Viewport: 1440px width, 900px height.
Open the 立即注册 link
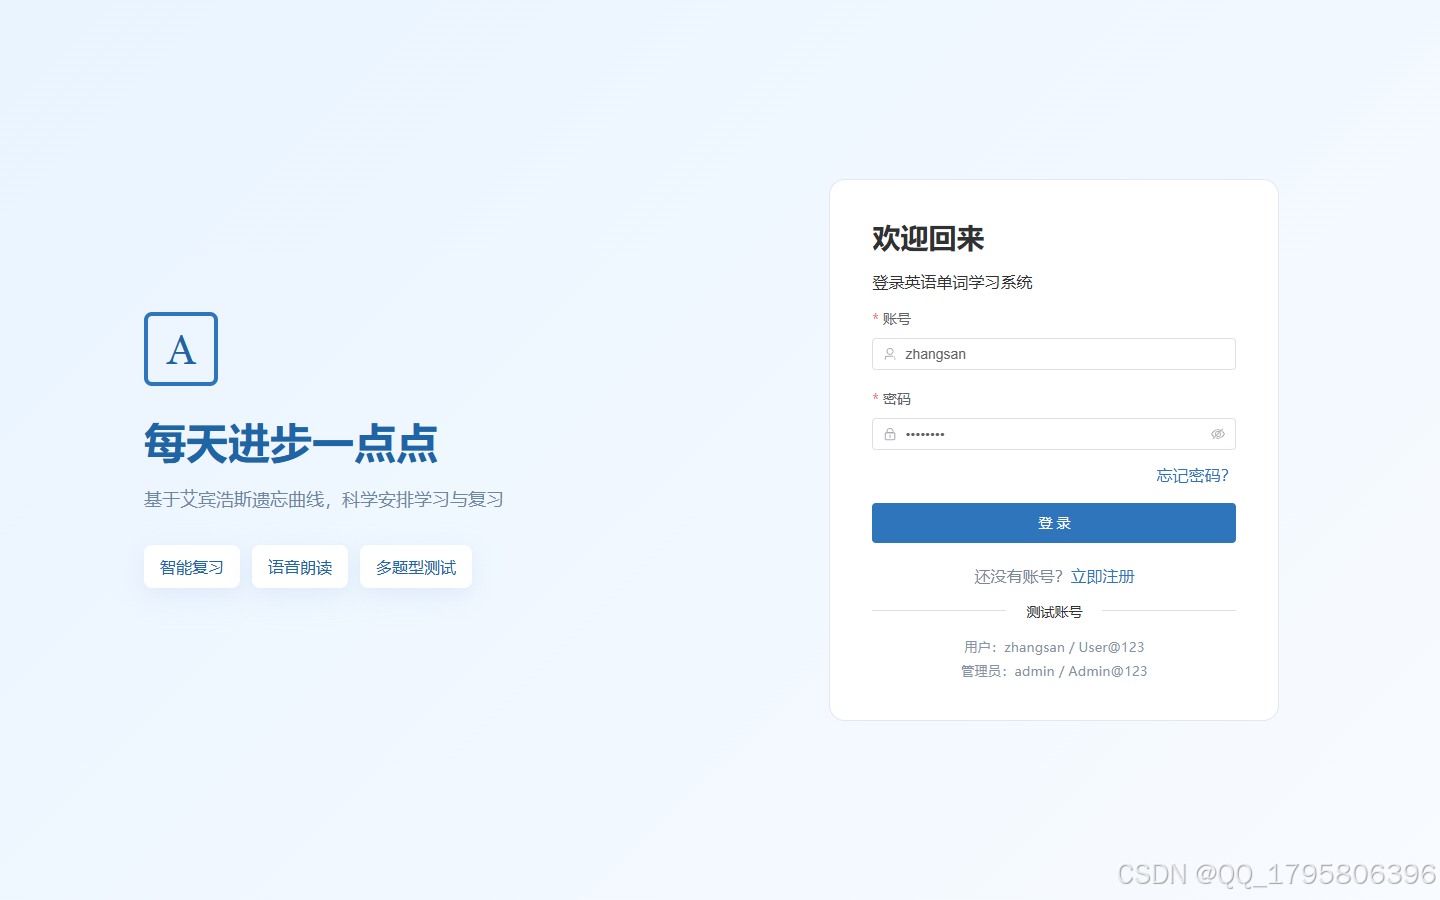click(x=1103, y=577)
